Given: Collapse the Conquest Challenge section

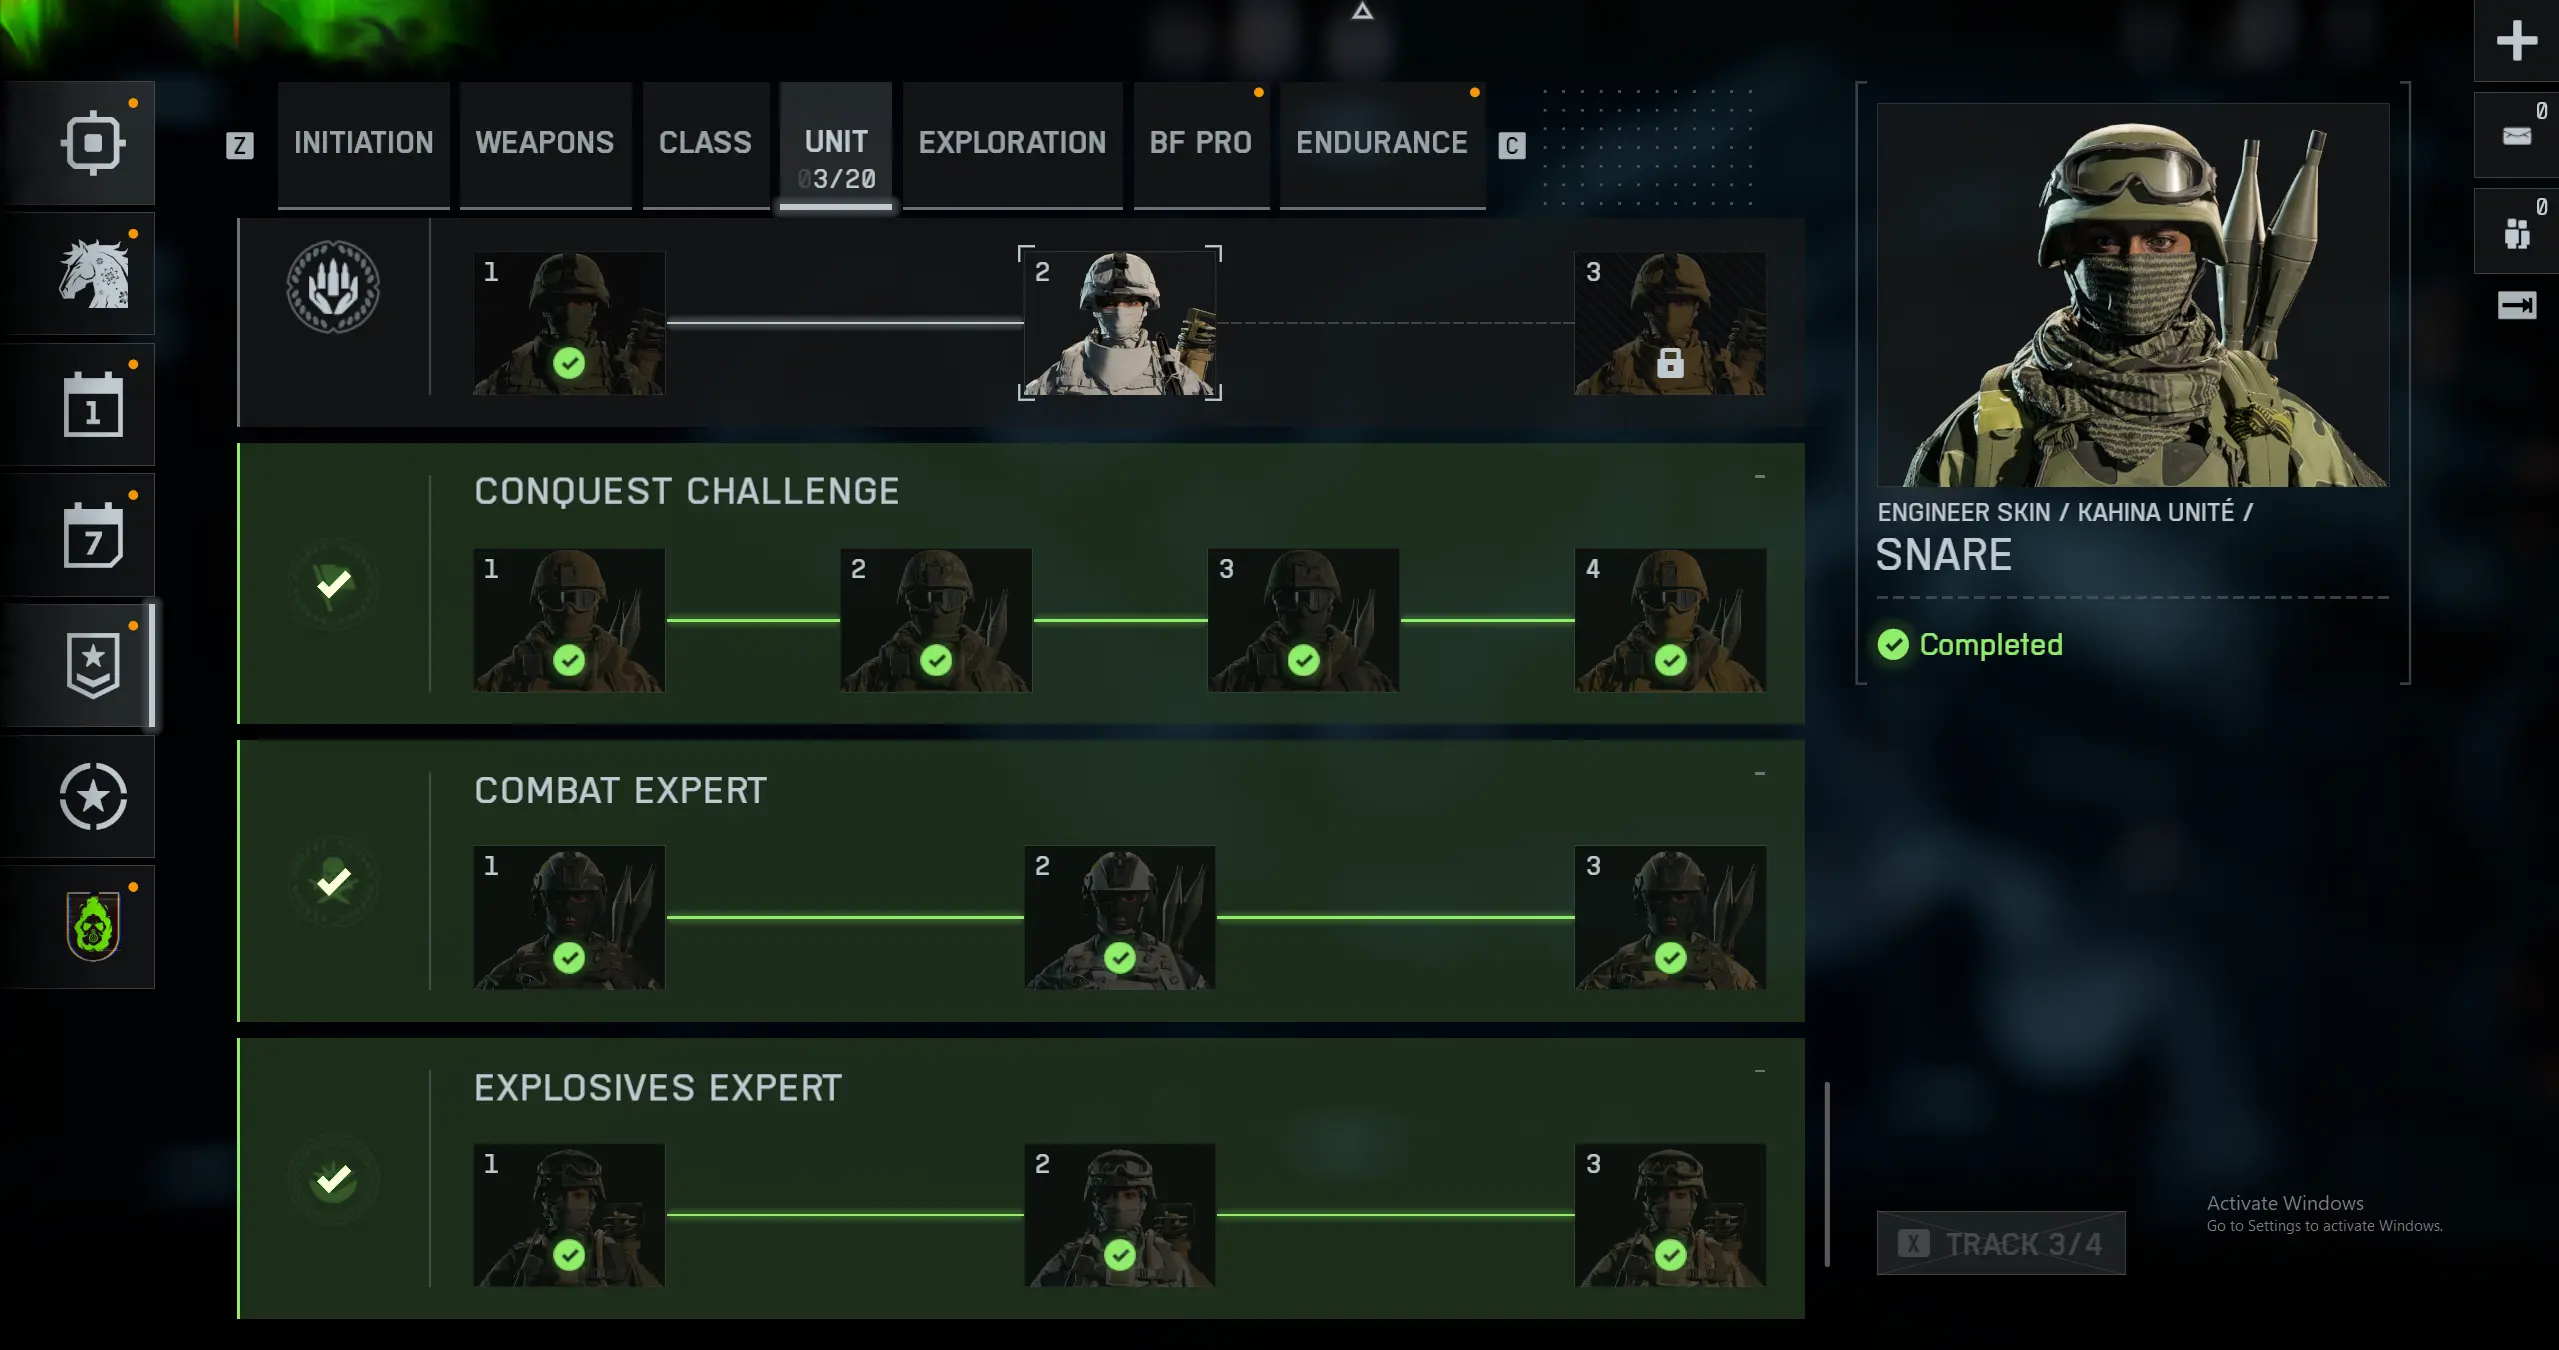Looking at the screenshot, I should (x=1760, y=477).
